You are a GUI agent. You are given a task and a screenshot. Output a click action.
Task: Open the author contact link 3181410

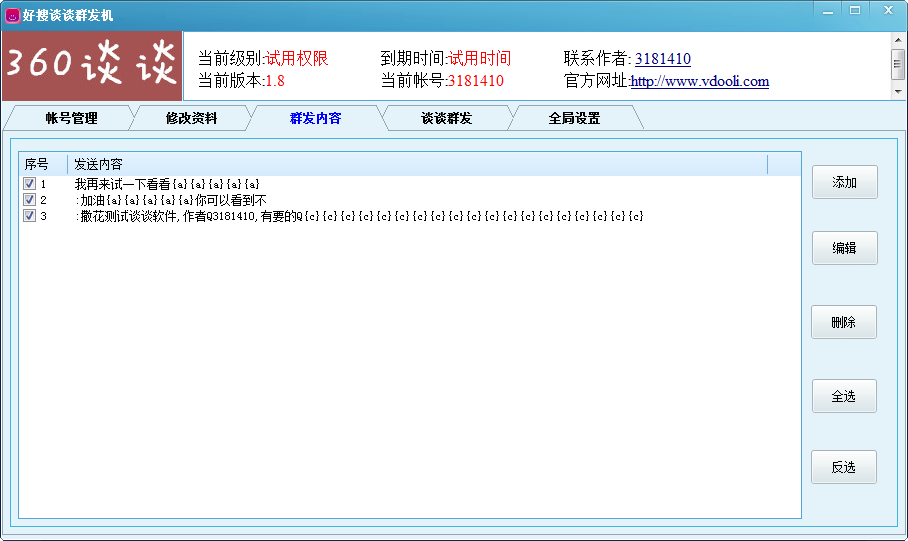[x=662, y=59]
